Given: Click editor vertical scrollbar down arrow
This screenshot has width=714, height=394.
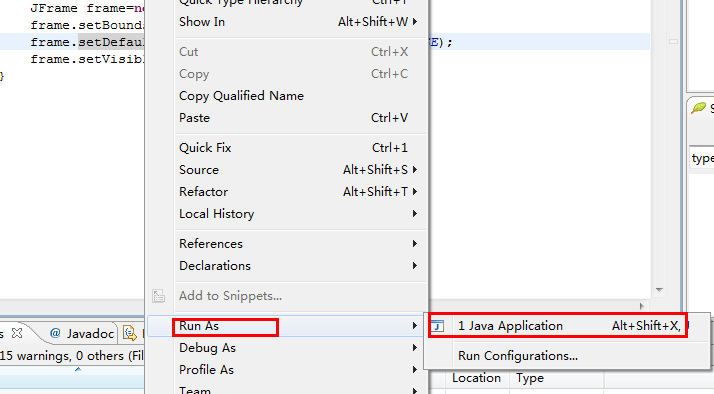Looking at the screenshot, I should 659,290.
